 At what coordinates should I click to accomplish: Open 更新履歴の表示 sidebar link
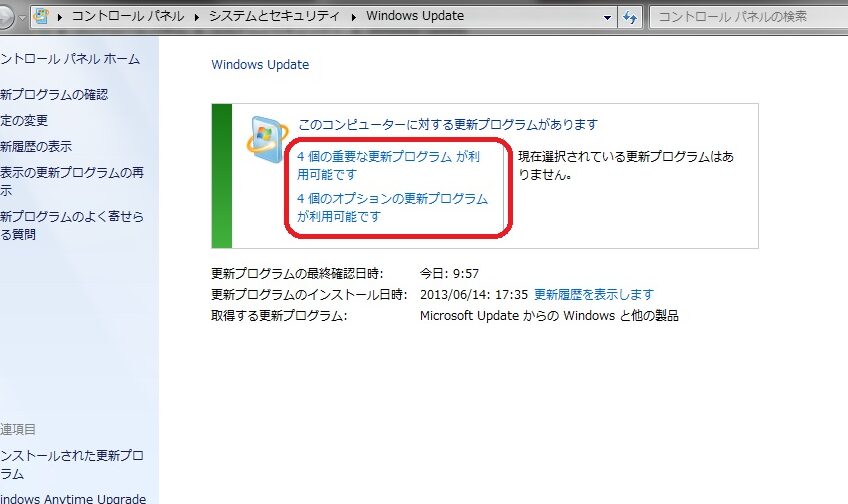pyautogui.click(x=36, y=146)
